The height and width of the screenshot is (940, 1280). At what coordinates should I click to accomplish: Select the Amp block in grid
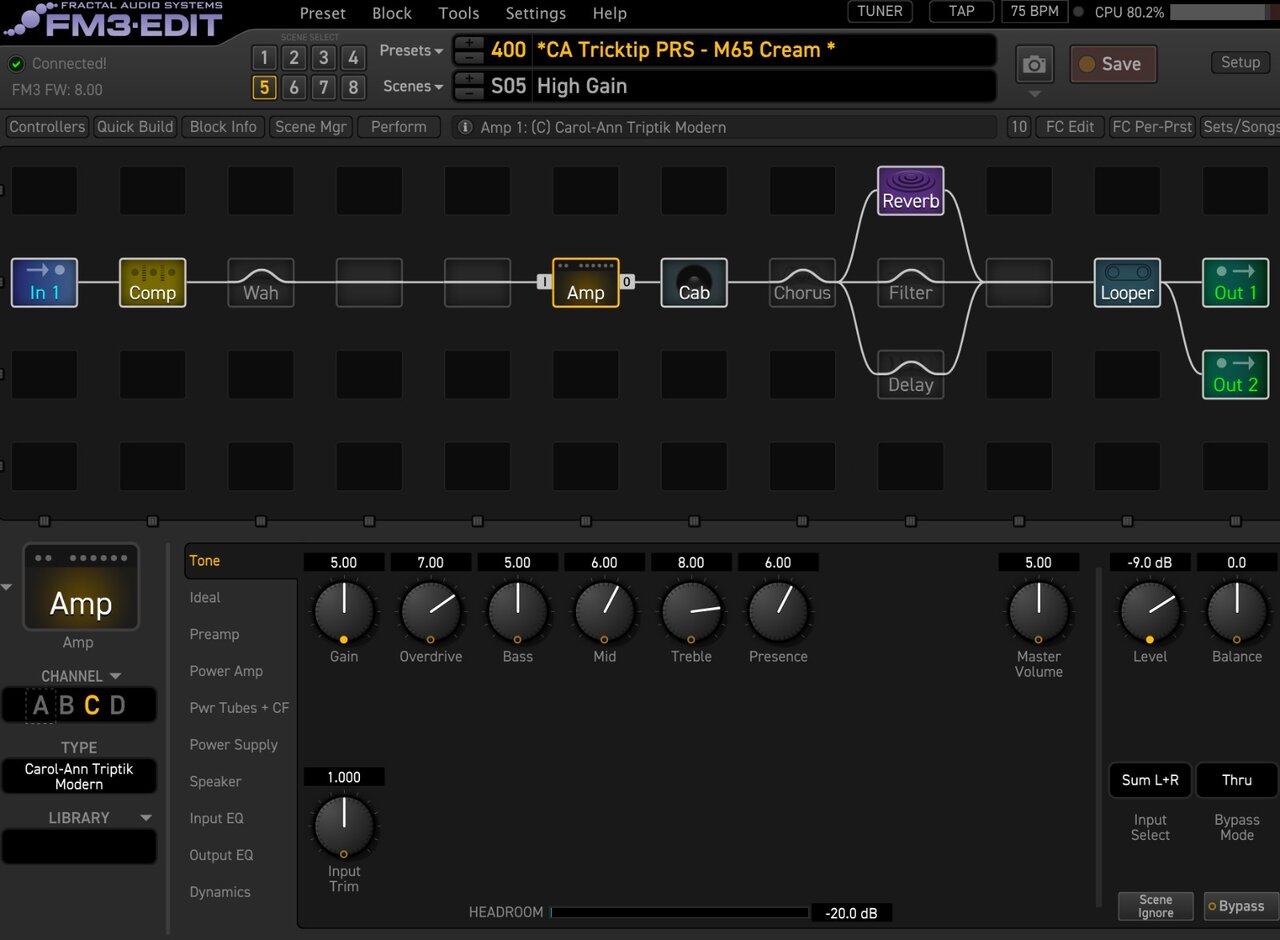coord(586,282)
